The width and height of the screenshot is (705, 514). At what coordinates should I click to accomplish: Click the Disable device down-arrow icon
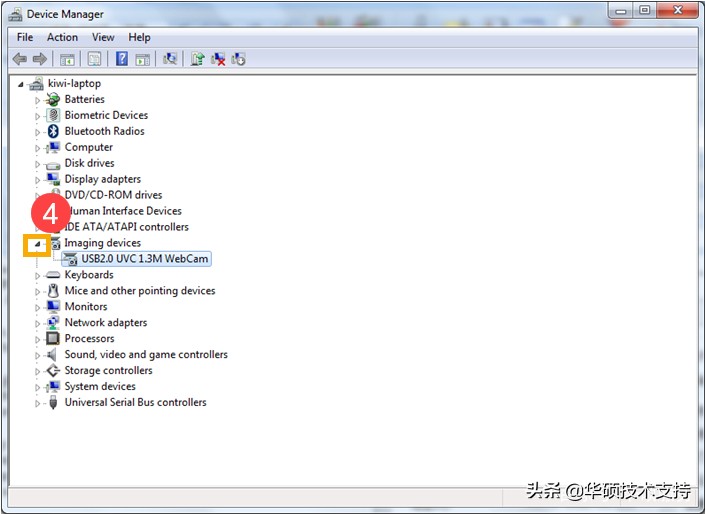238,59
